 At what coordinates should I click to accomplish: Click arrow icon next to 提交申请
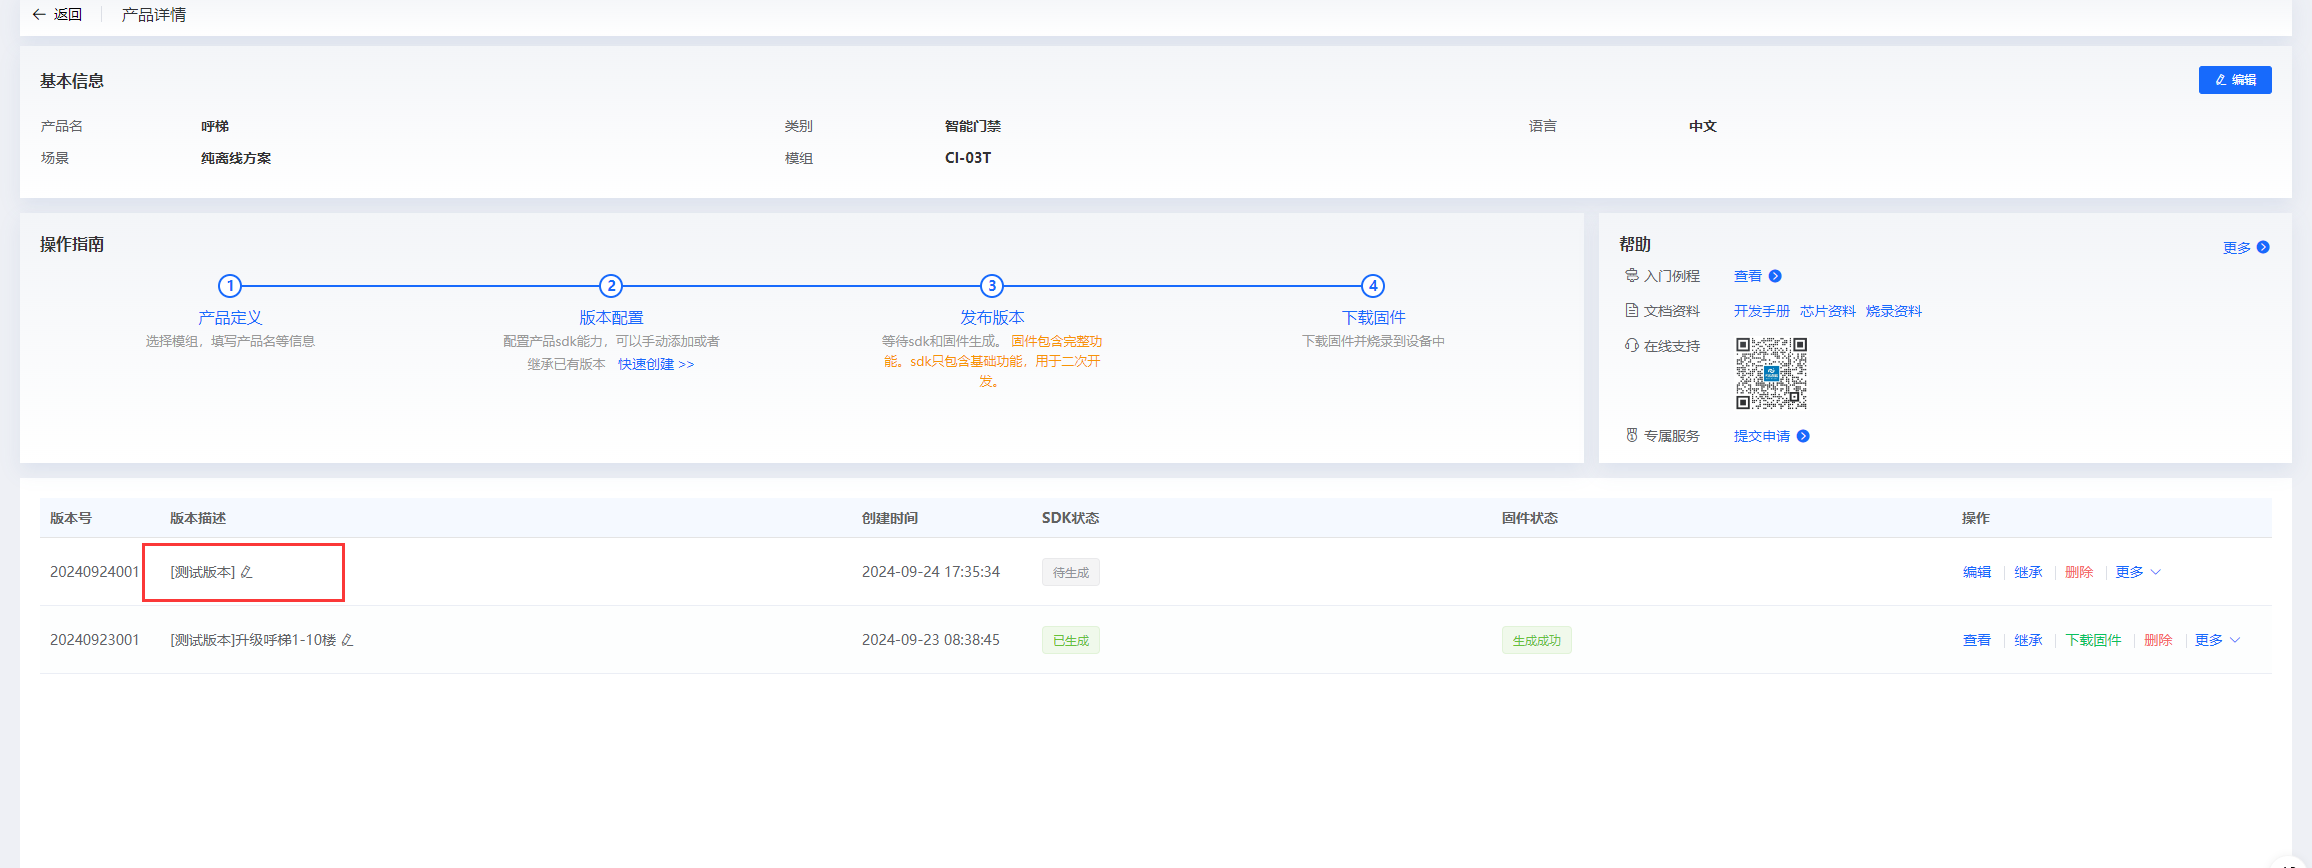[1803, 436]
